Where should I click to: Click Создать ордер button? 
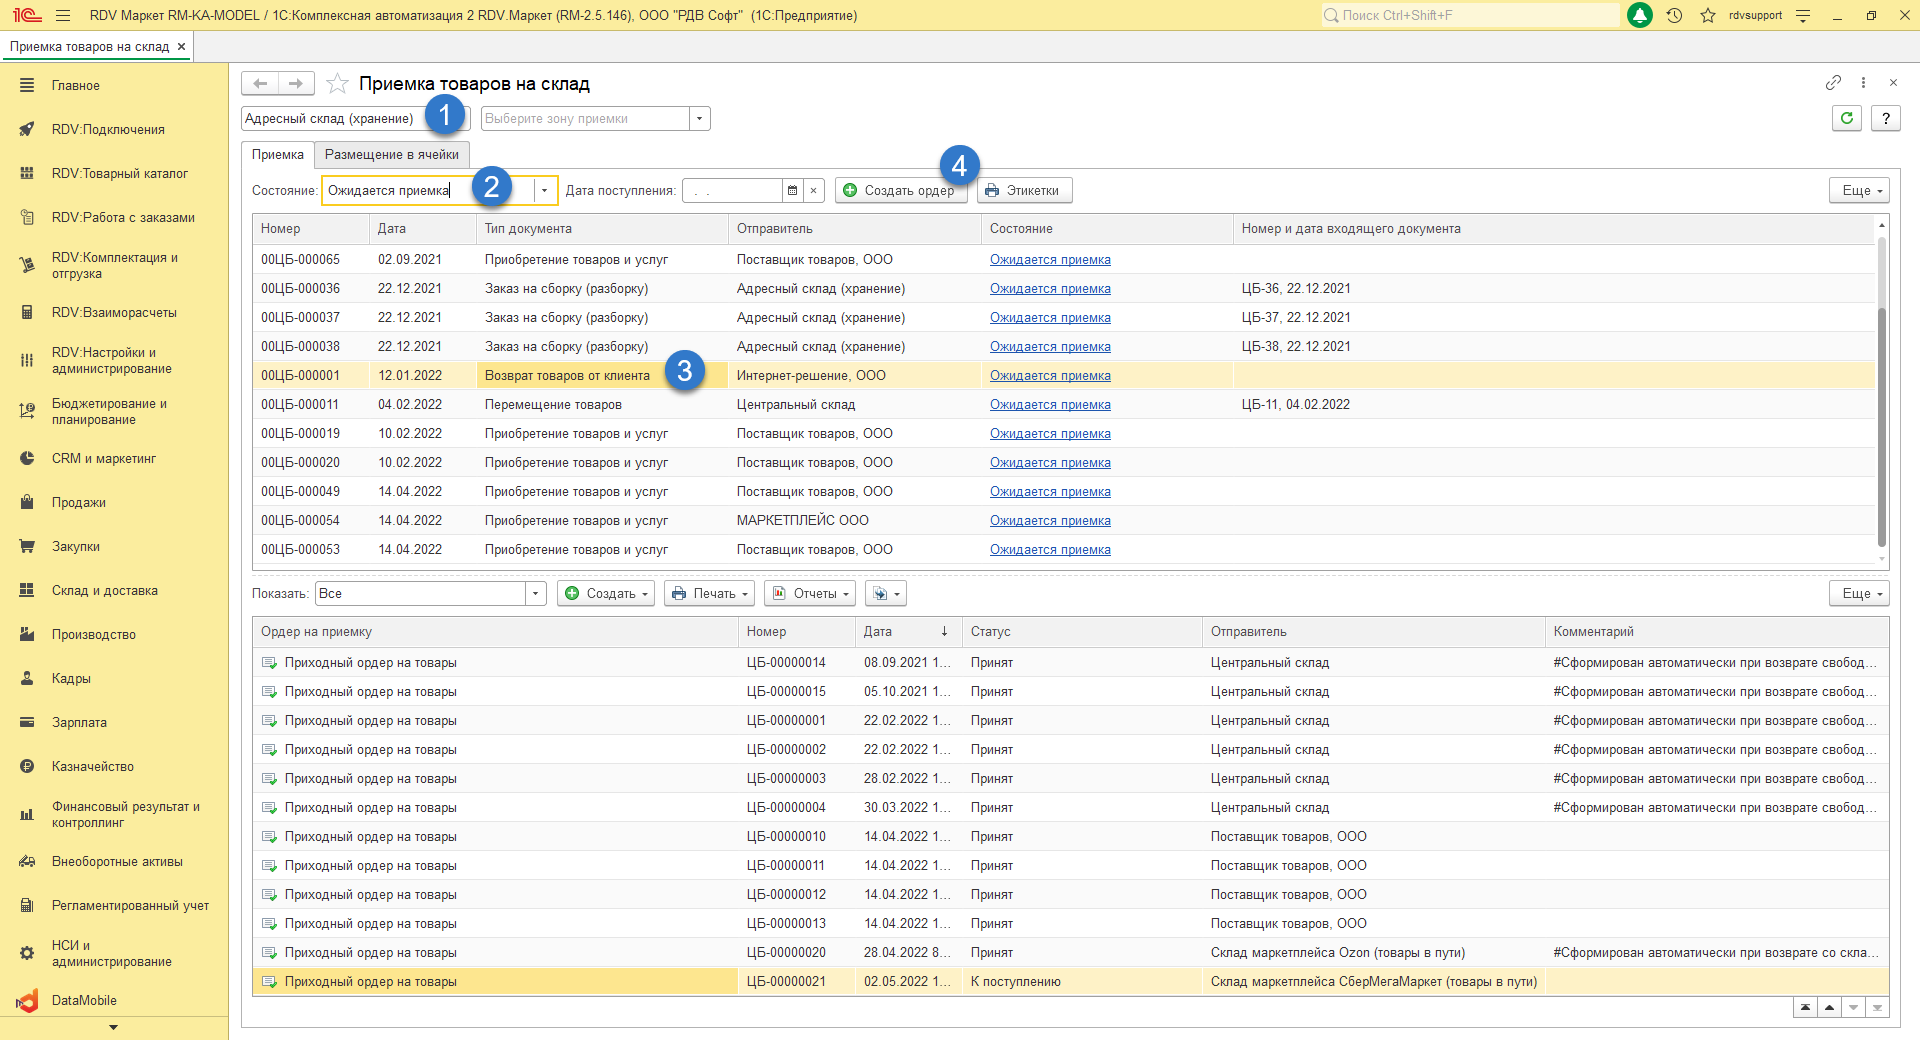(x=900, y=190)
